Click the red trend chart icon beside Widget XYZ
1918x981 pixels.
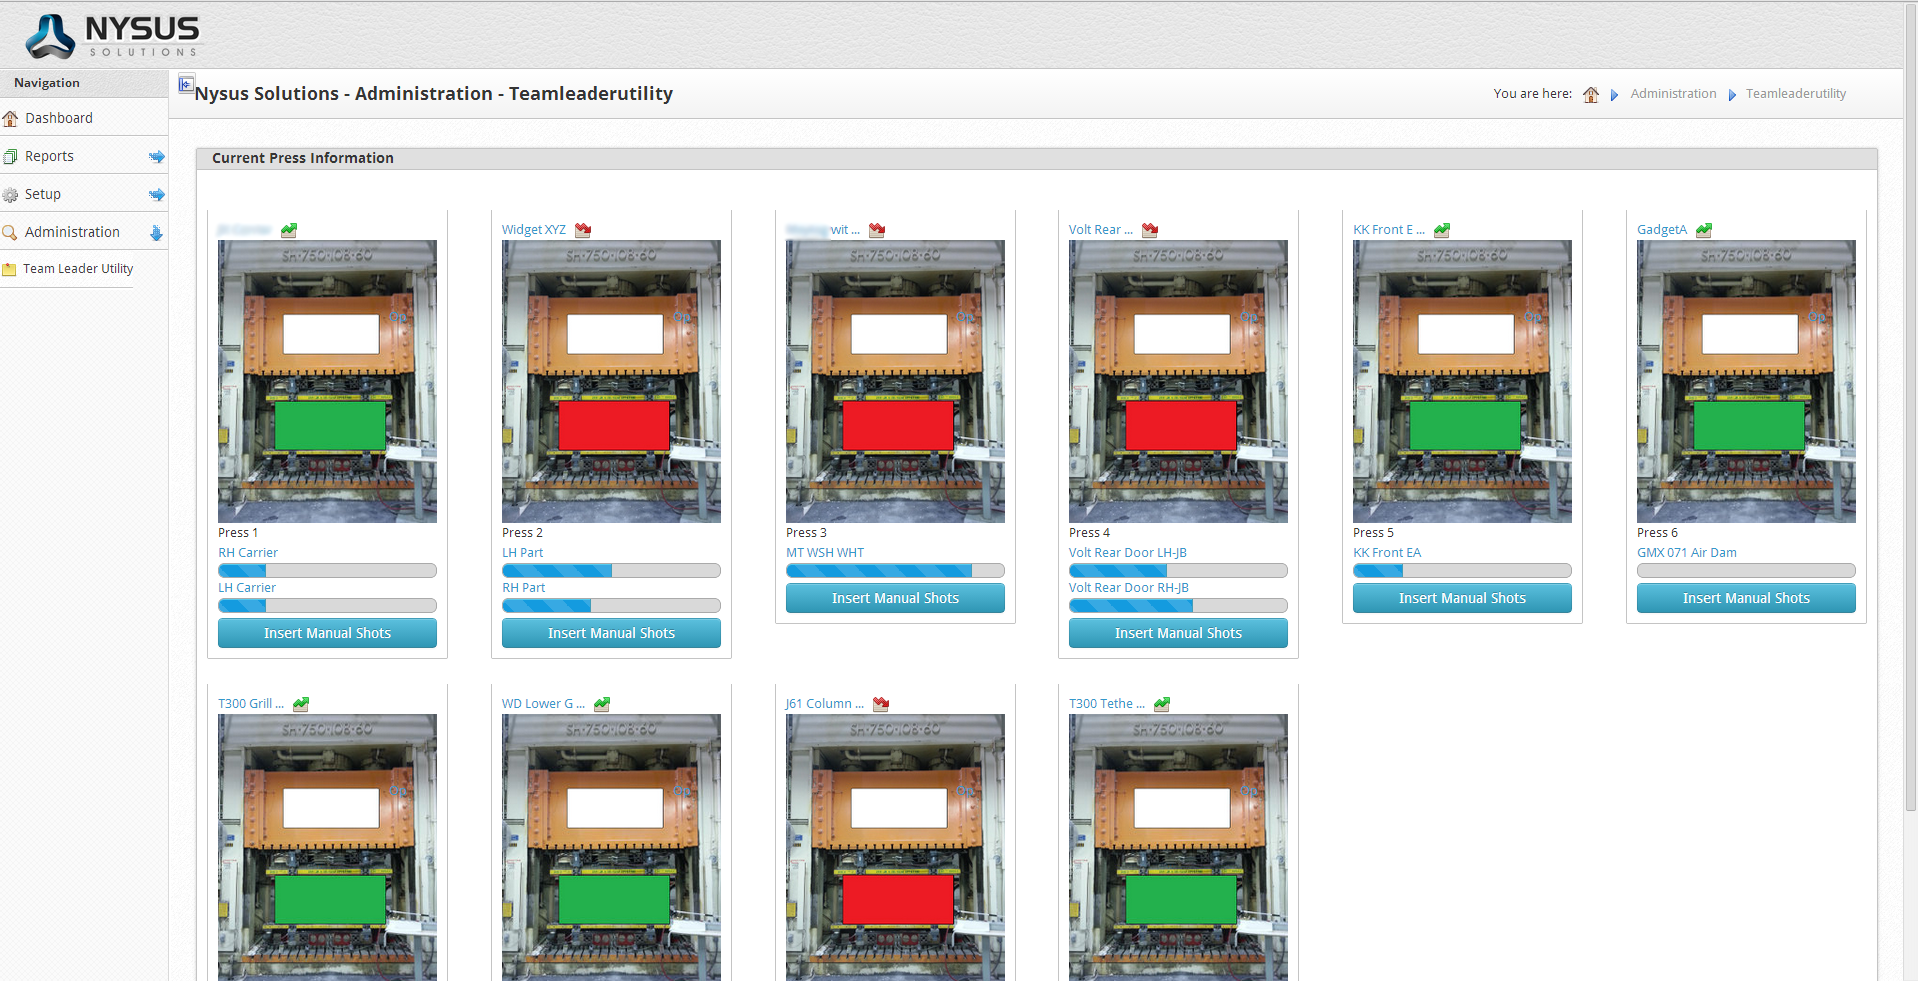click(583, 230)
